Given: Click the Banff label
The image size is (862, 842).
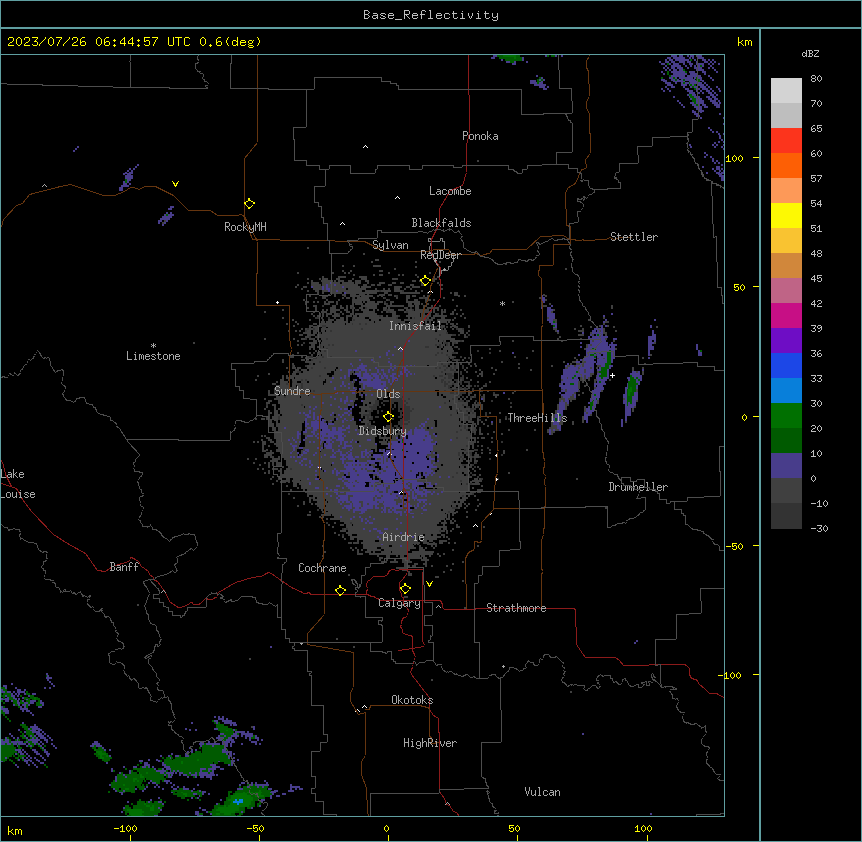Looking at the screenshot, I should coord(124,567).
